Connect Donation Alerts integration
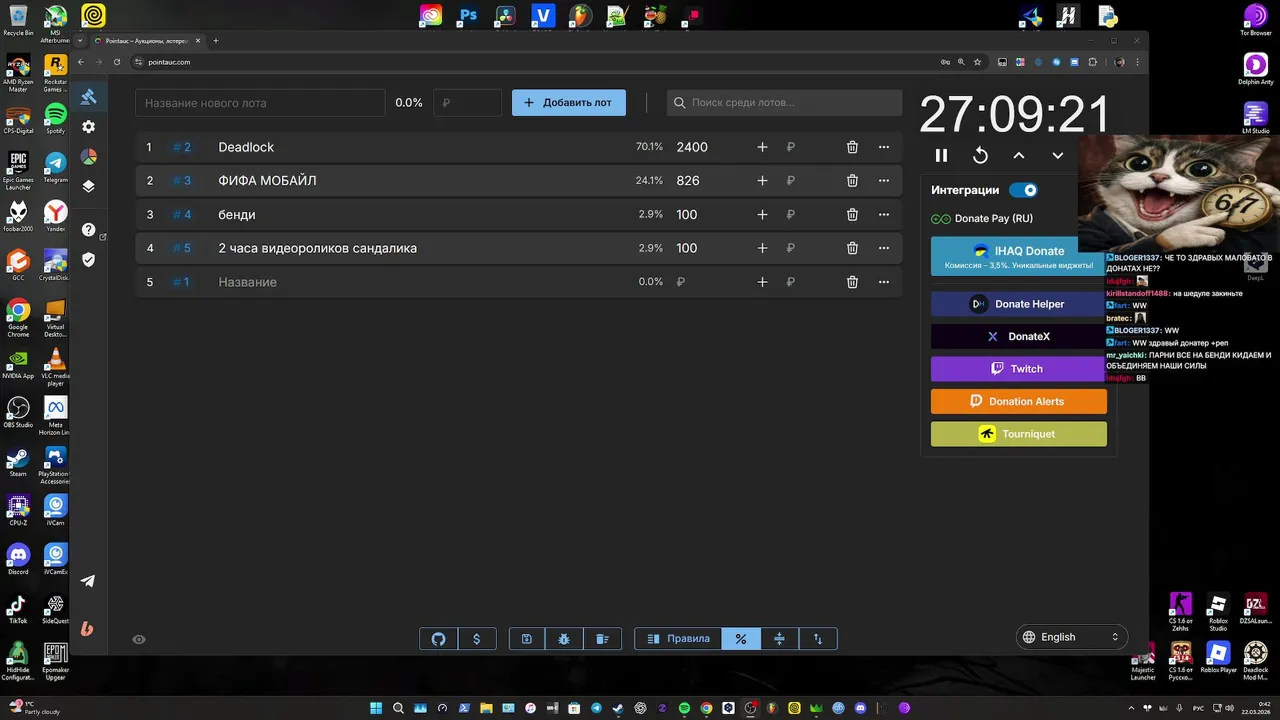Image resolution: width=1280 pixels, height=720 pixels. tap(1018, 401)
